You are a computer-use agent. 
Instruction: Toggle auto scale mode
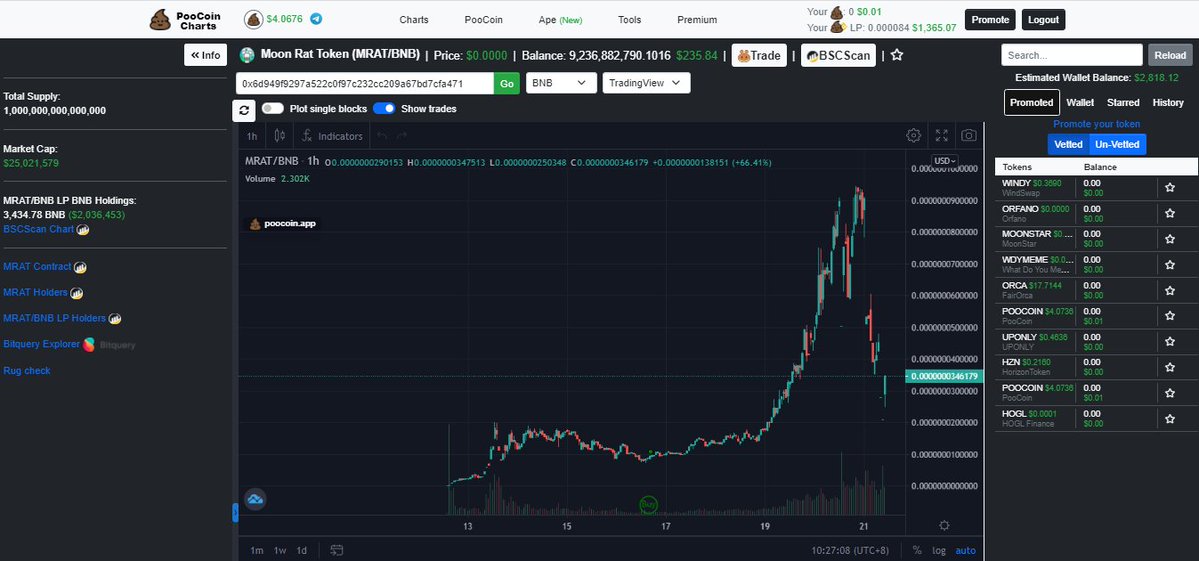pos(965,550)
